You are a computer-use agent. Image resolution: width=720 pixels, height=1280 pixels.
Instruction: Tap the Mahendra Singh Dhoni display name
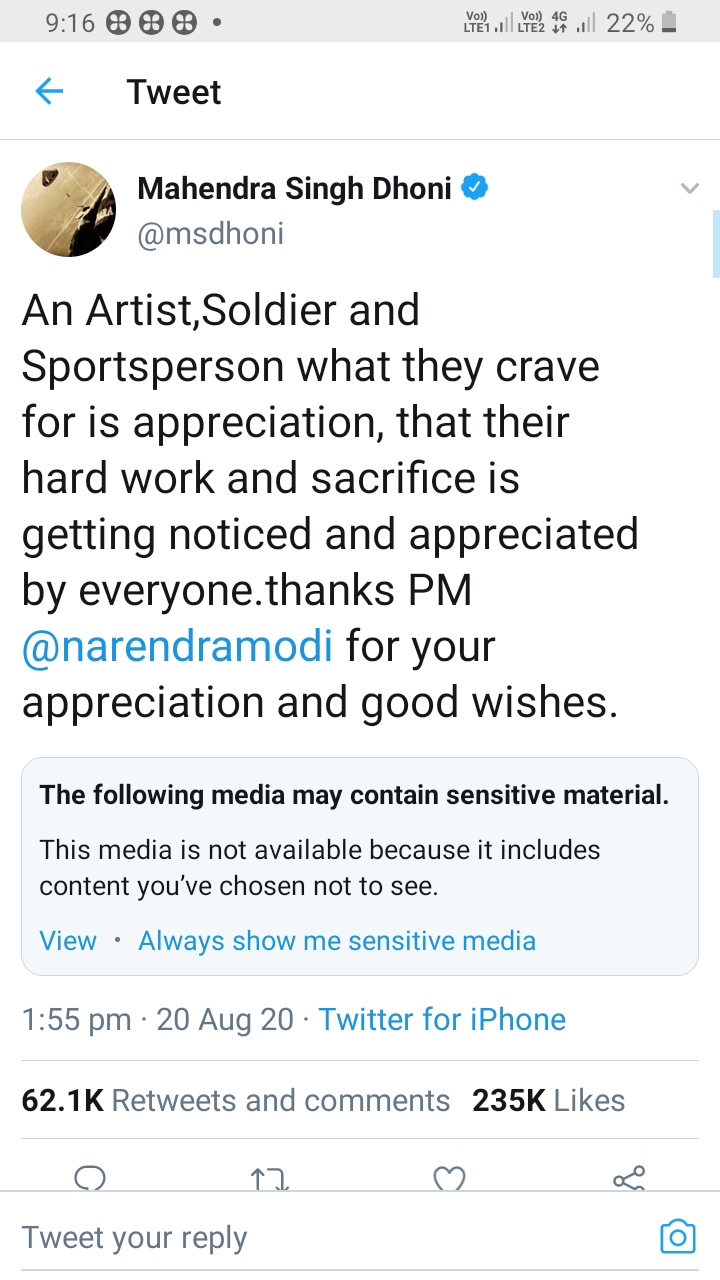[294, 188]
